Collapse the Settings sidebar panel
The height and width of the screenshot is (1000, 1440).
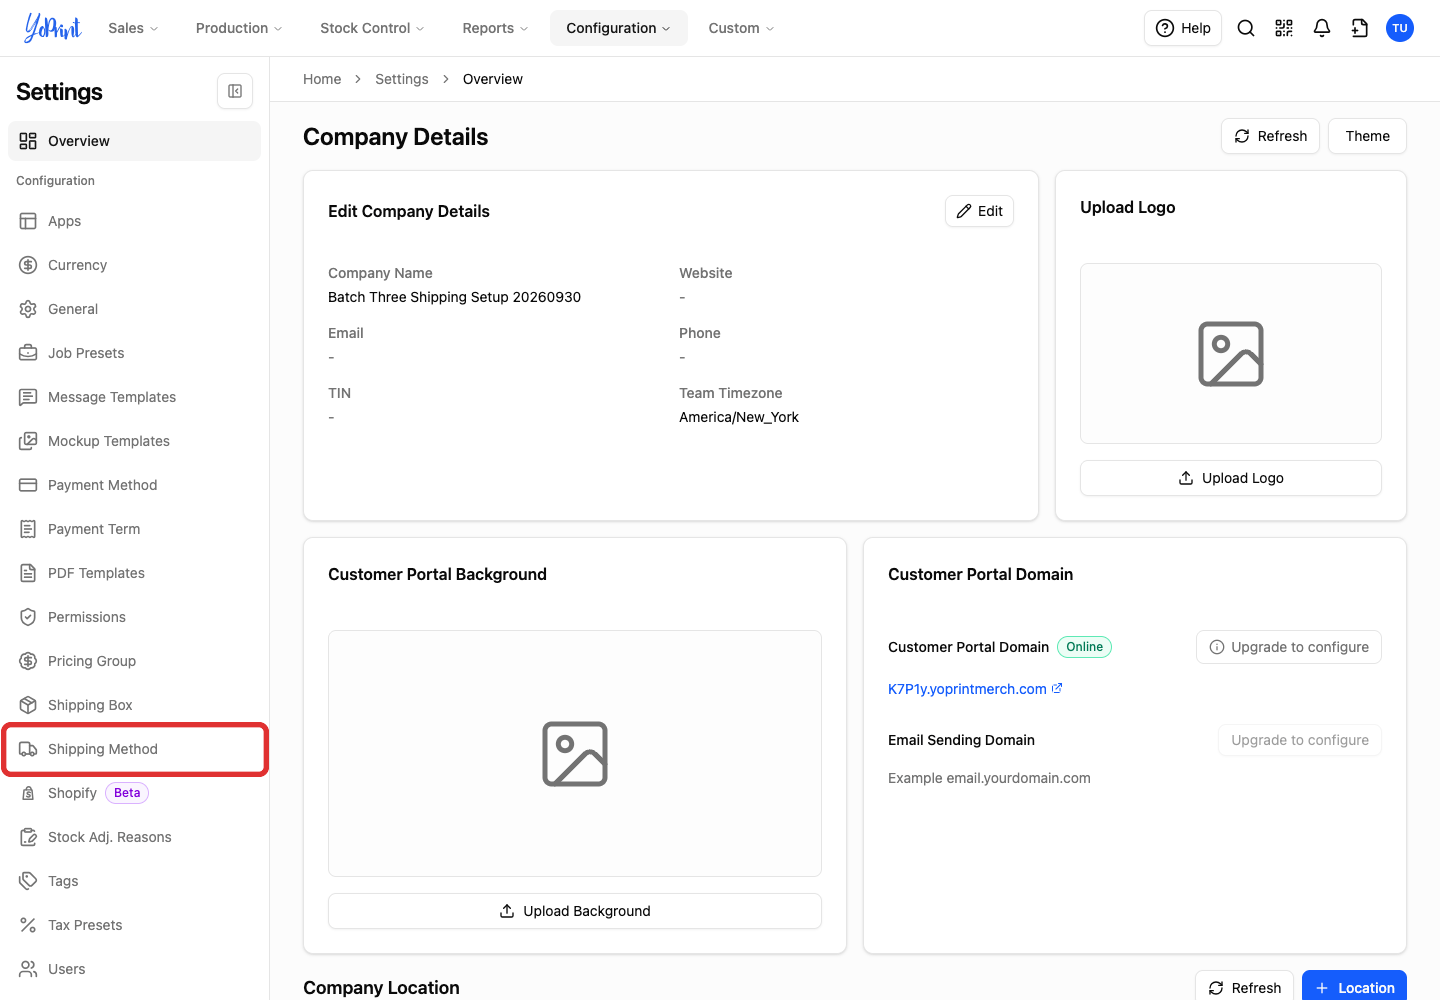pos(235,91)
